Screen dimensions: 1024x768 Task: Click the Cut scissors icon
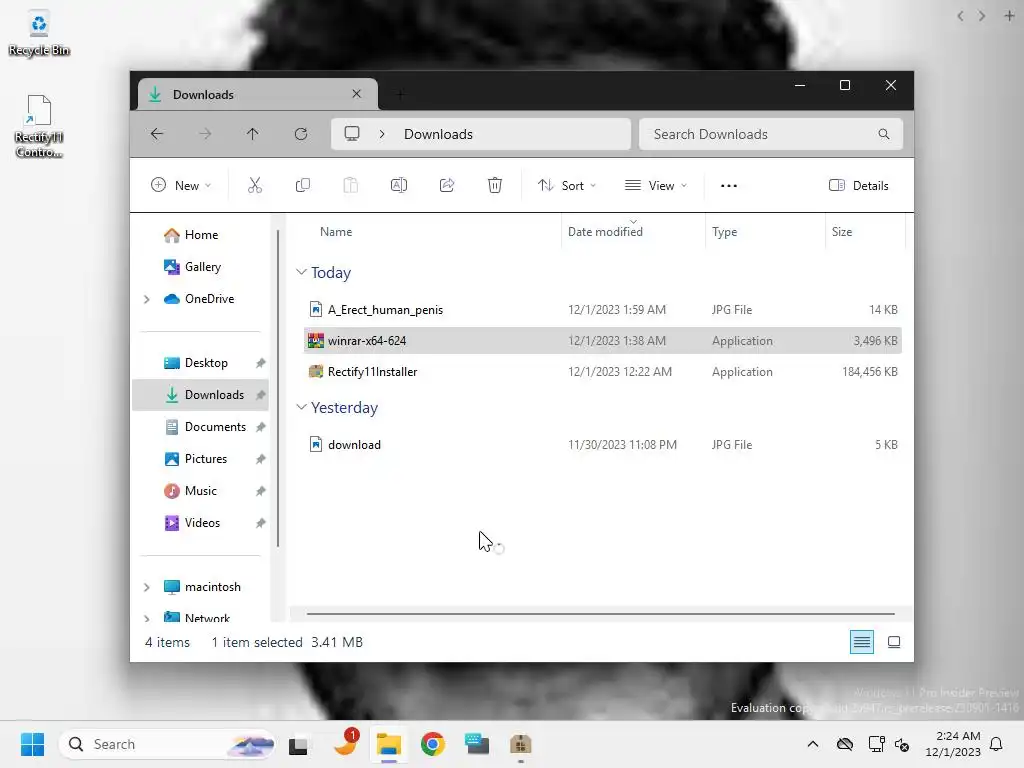pos(255,185)
